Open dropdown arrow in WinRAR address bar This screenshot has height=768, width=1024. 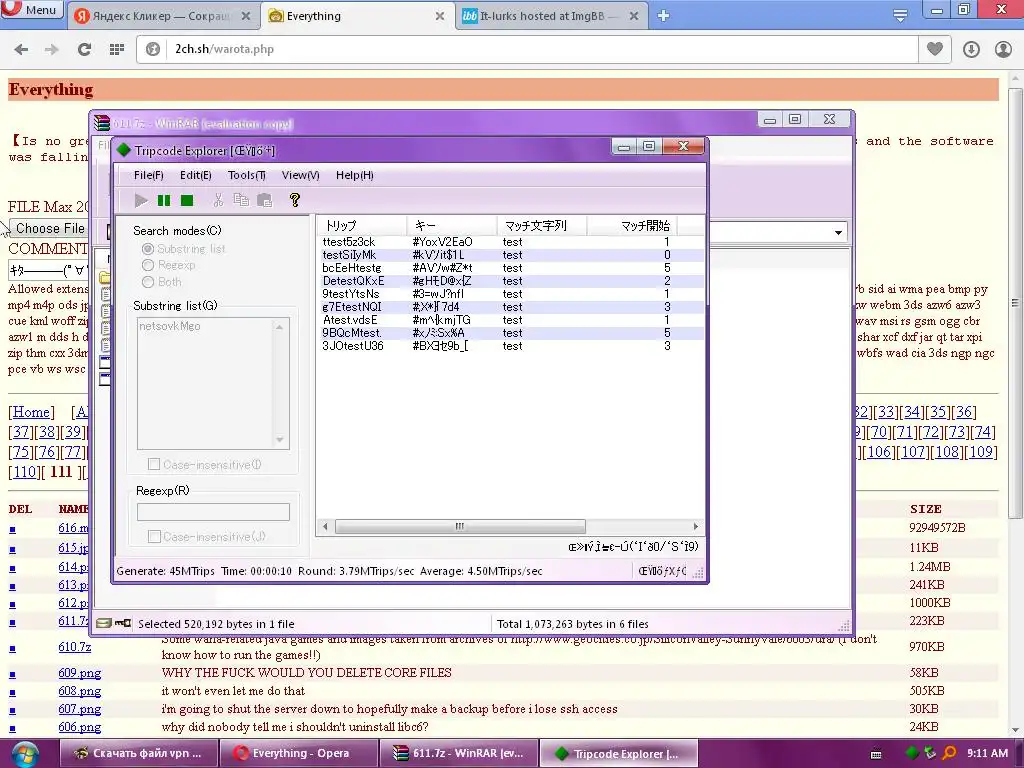tap(838, 232)
